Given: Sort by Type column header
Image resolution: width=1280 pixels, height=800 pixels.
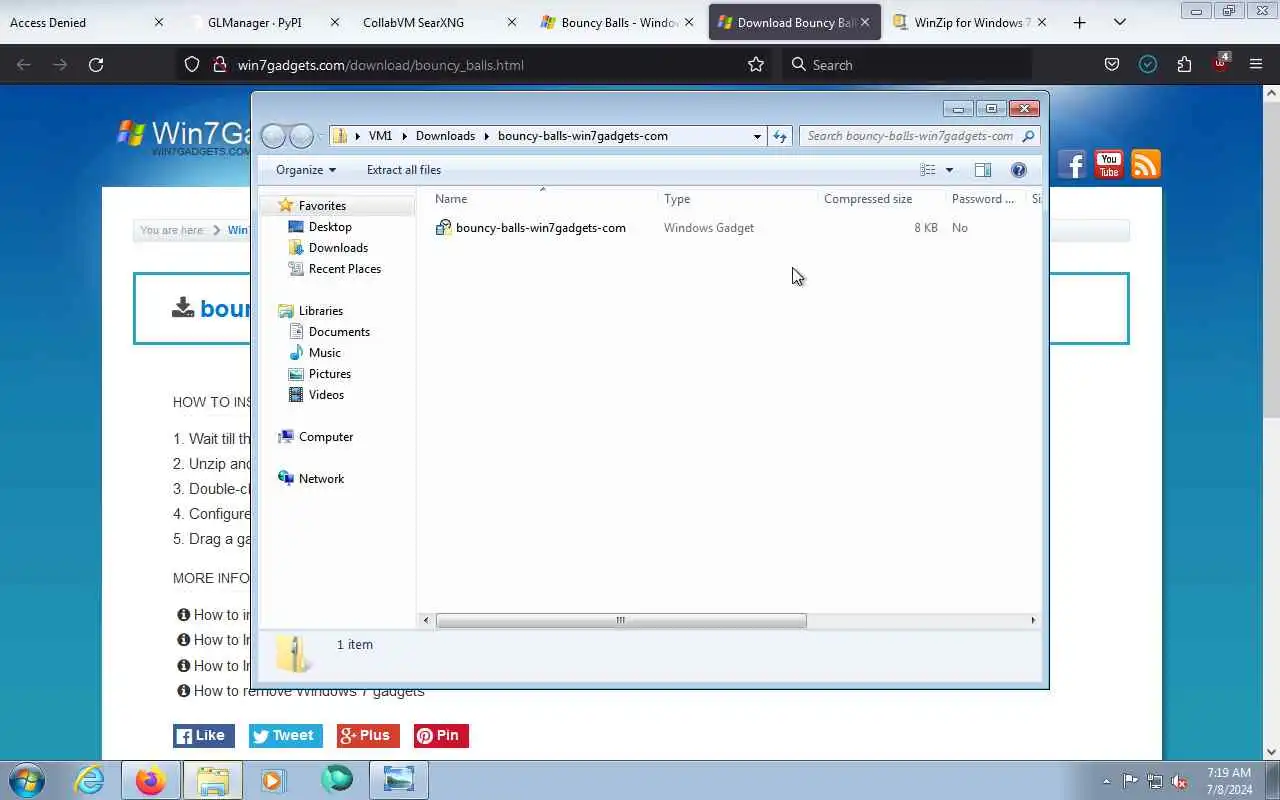Looking at the screenshot, I should pyautogui.click(x=738, y=199).
